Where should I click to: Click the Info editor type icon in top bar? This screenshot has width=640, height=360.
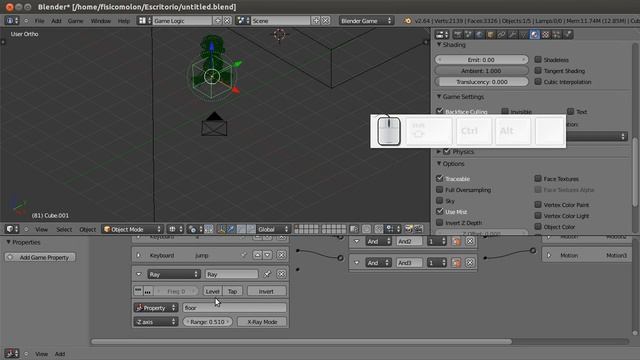[x=12, y=20]
